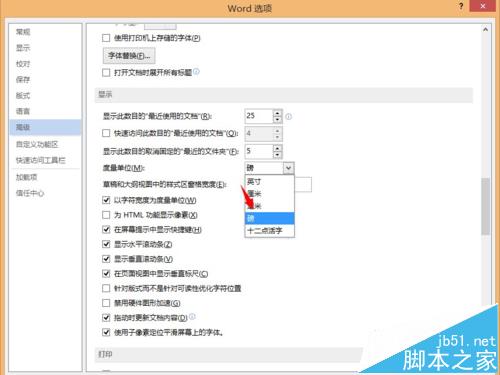Enable 禁用硬件图形加速 checkbox
This screenshot has height=375, width=500.
tap(106, 303)
